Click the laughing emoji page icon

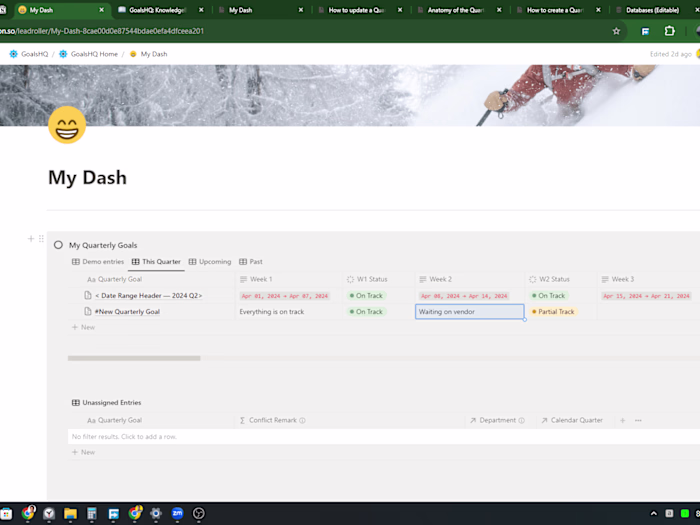pos(67,125)
